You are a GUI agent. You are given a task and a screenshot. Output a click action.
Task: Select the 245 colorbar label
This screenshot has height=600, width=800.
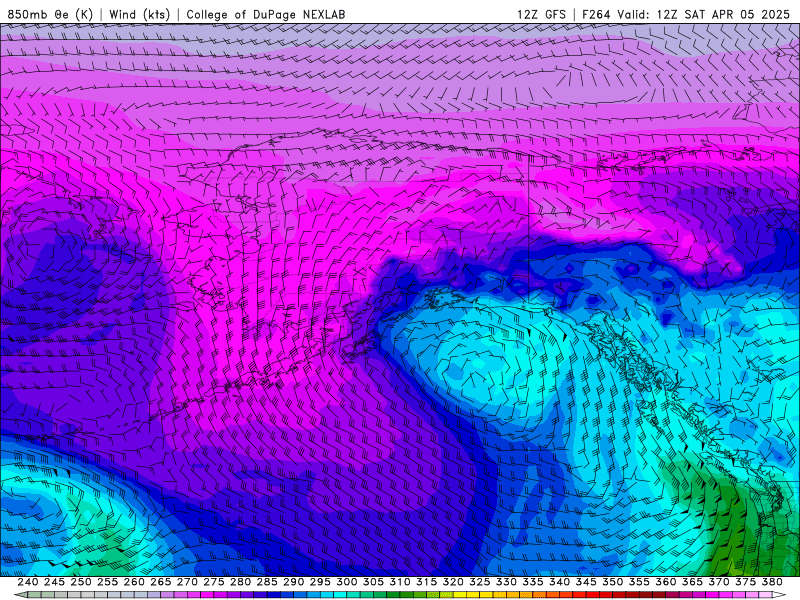click(x=54, y=582)
